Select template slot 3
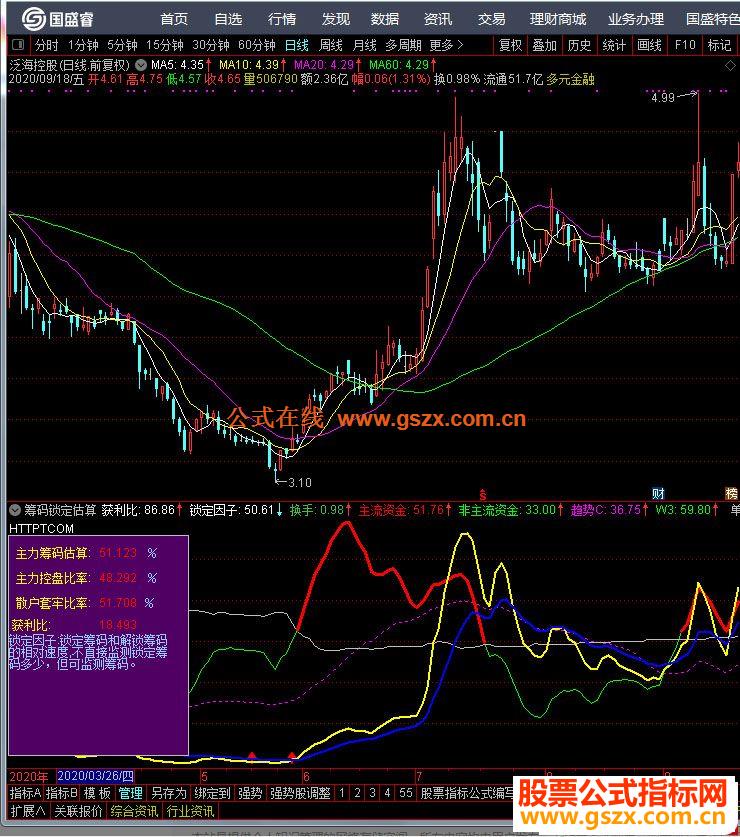This screenshot has width=740, height=837. [x=372, y=793]
